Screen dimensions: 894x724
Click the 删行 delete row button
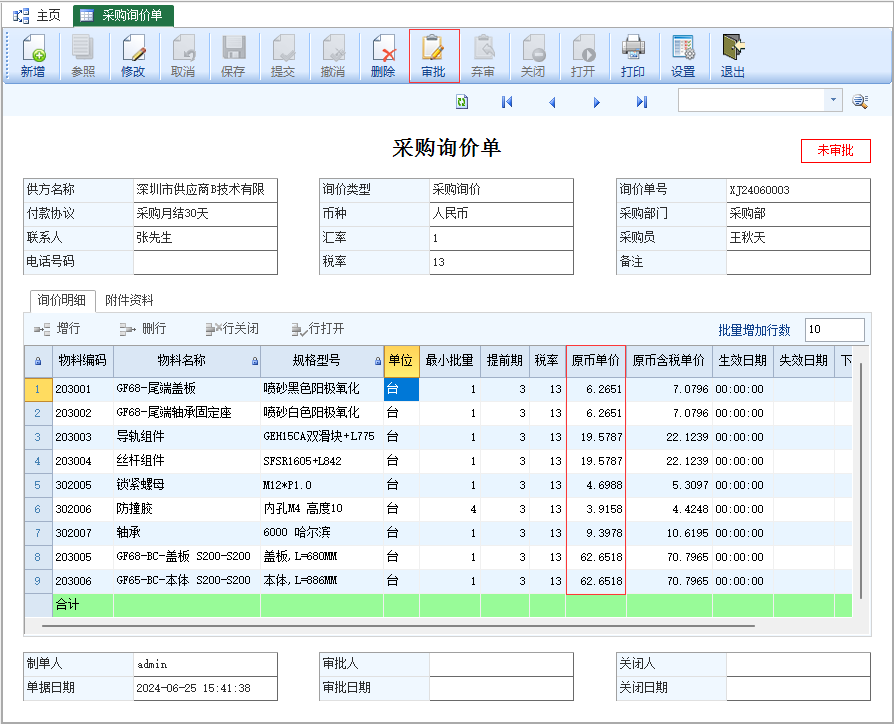click(143, 329)
